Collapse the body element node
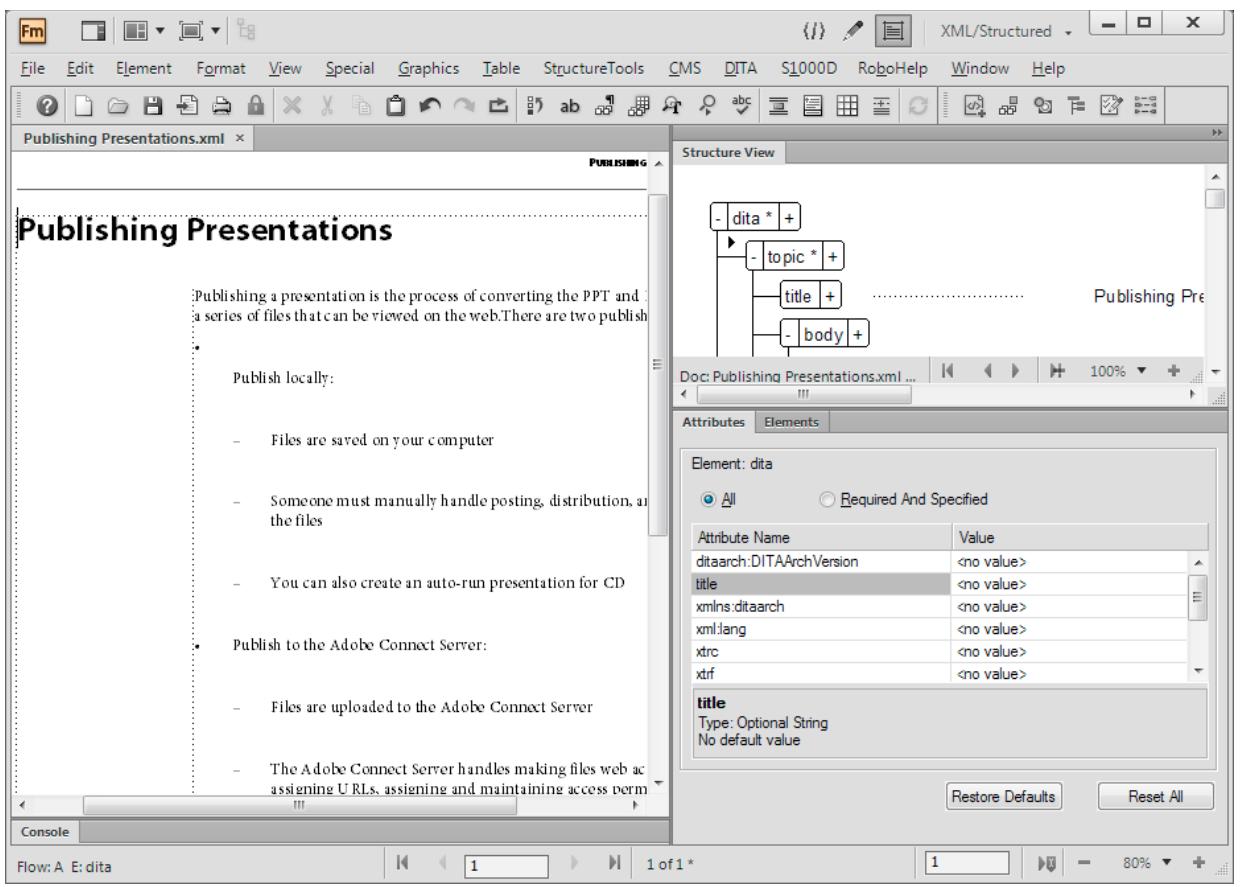The height and width of the screenshot is (887, 1242). click(x=788, y=334)
